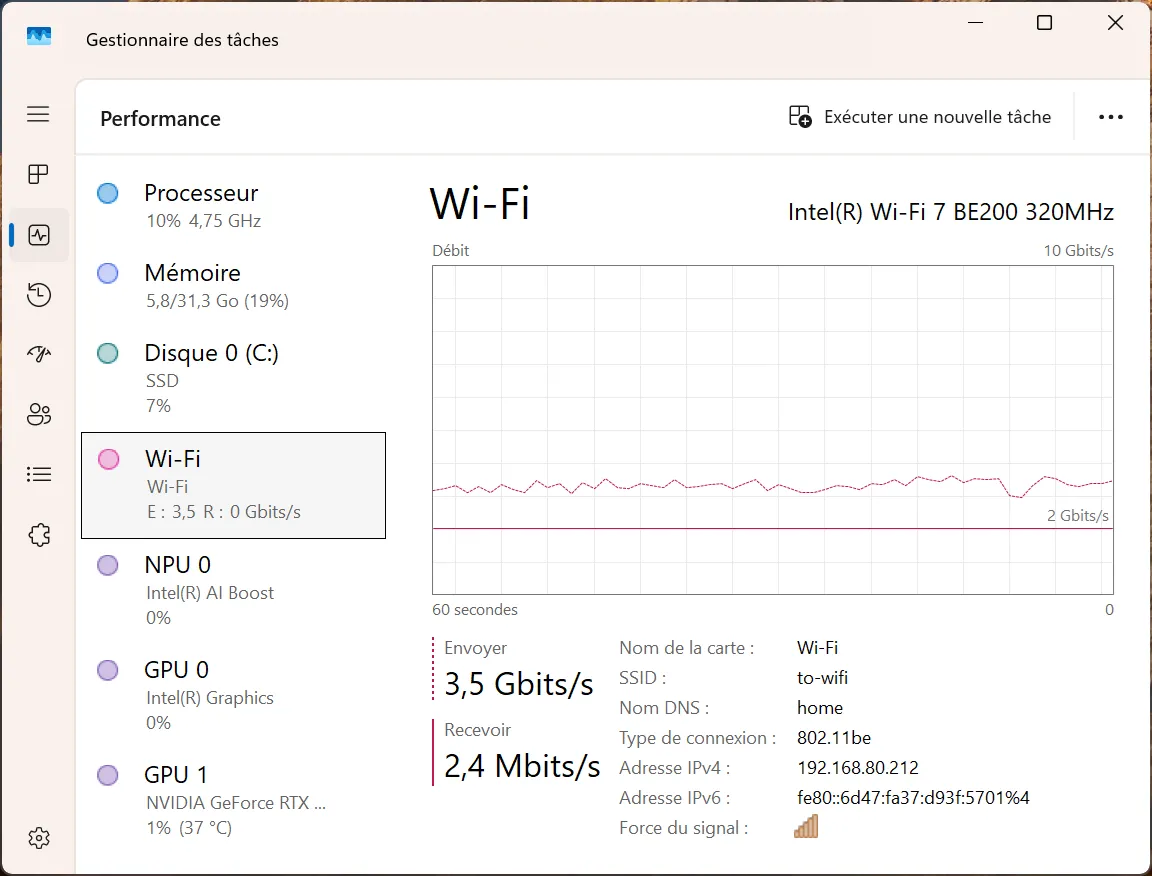Click the connection type value 802.11be
This screenshot has height=876, width=1152.
(x=834, y=738)
